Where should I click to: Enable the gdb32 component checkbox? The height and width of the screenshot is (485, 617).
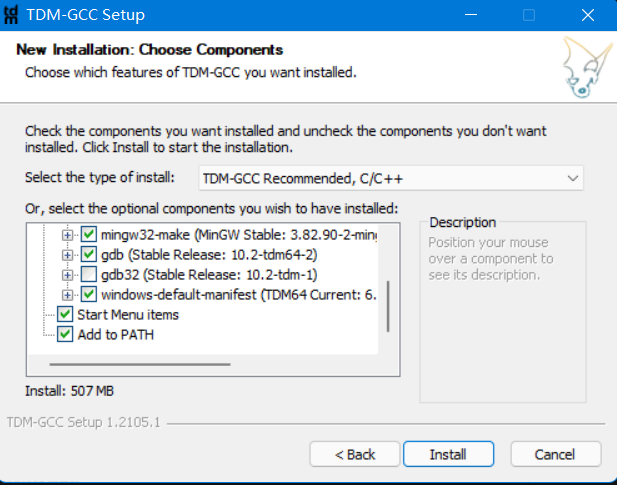tap(88, 275)
